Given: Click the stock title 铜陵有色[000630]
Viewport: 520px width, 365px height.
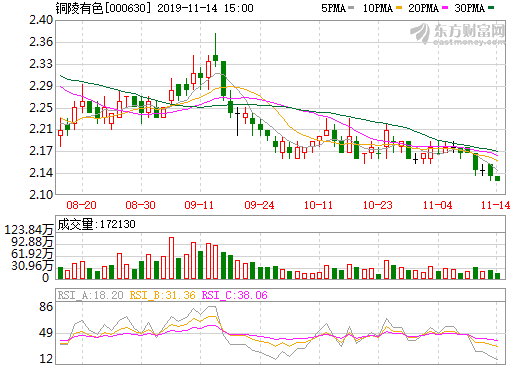Looking at the screenshot, I should coord(103,8).
